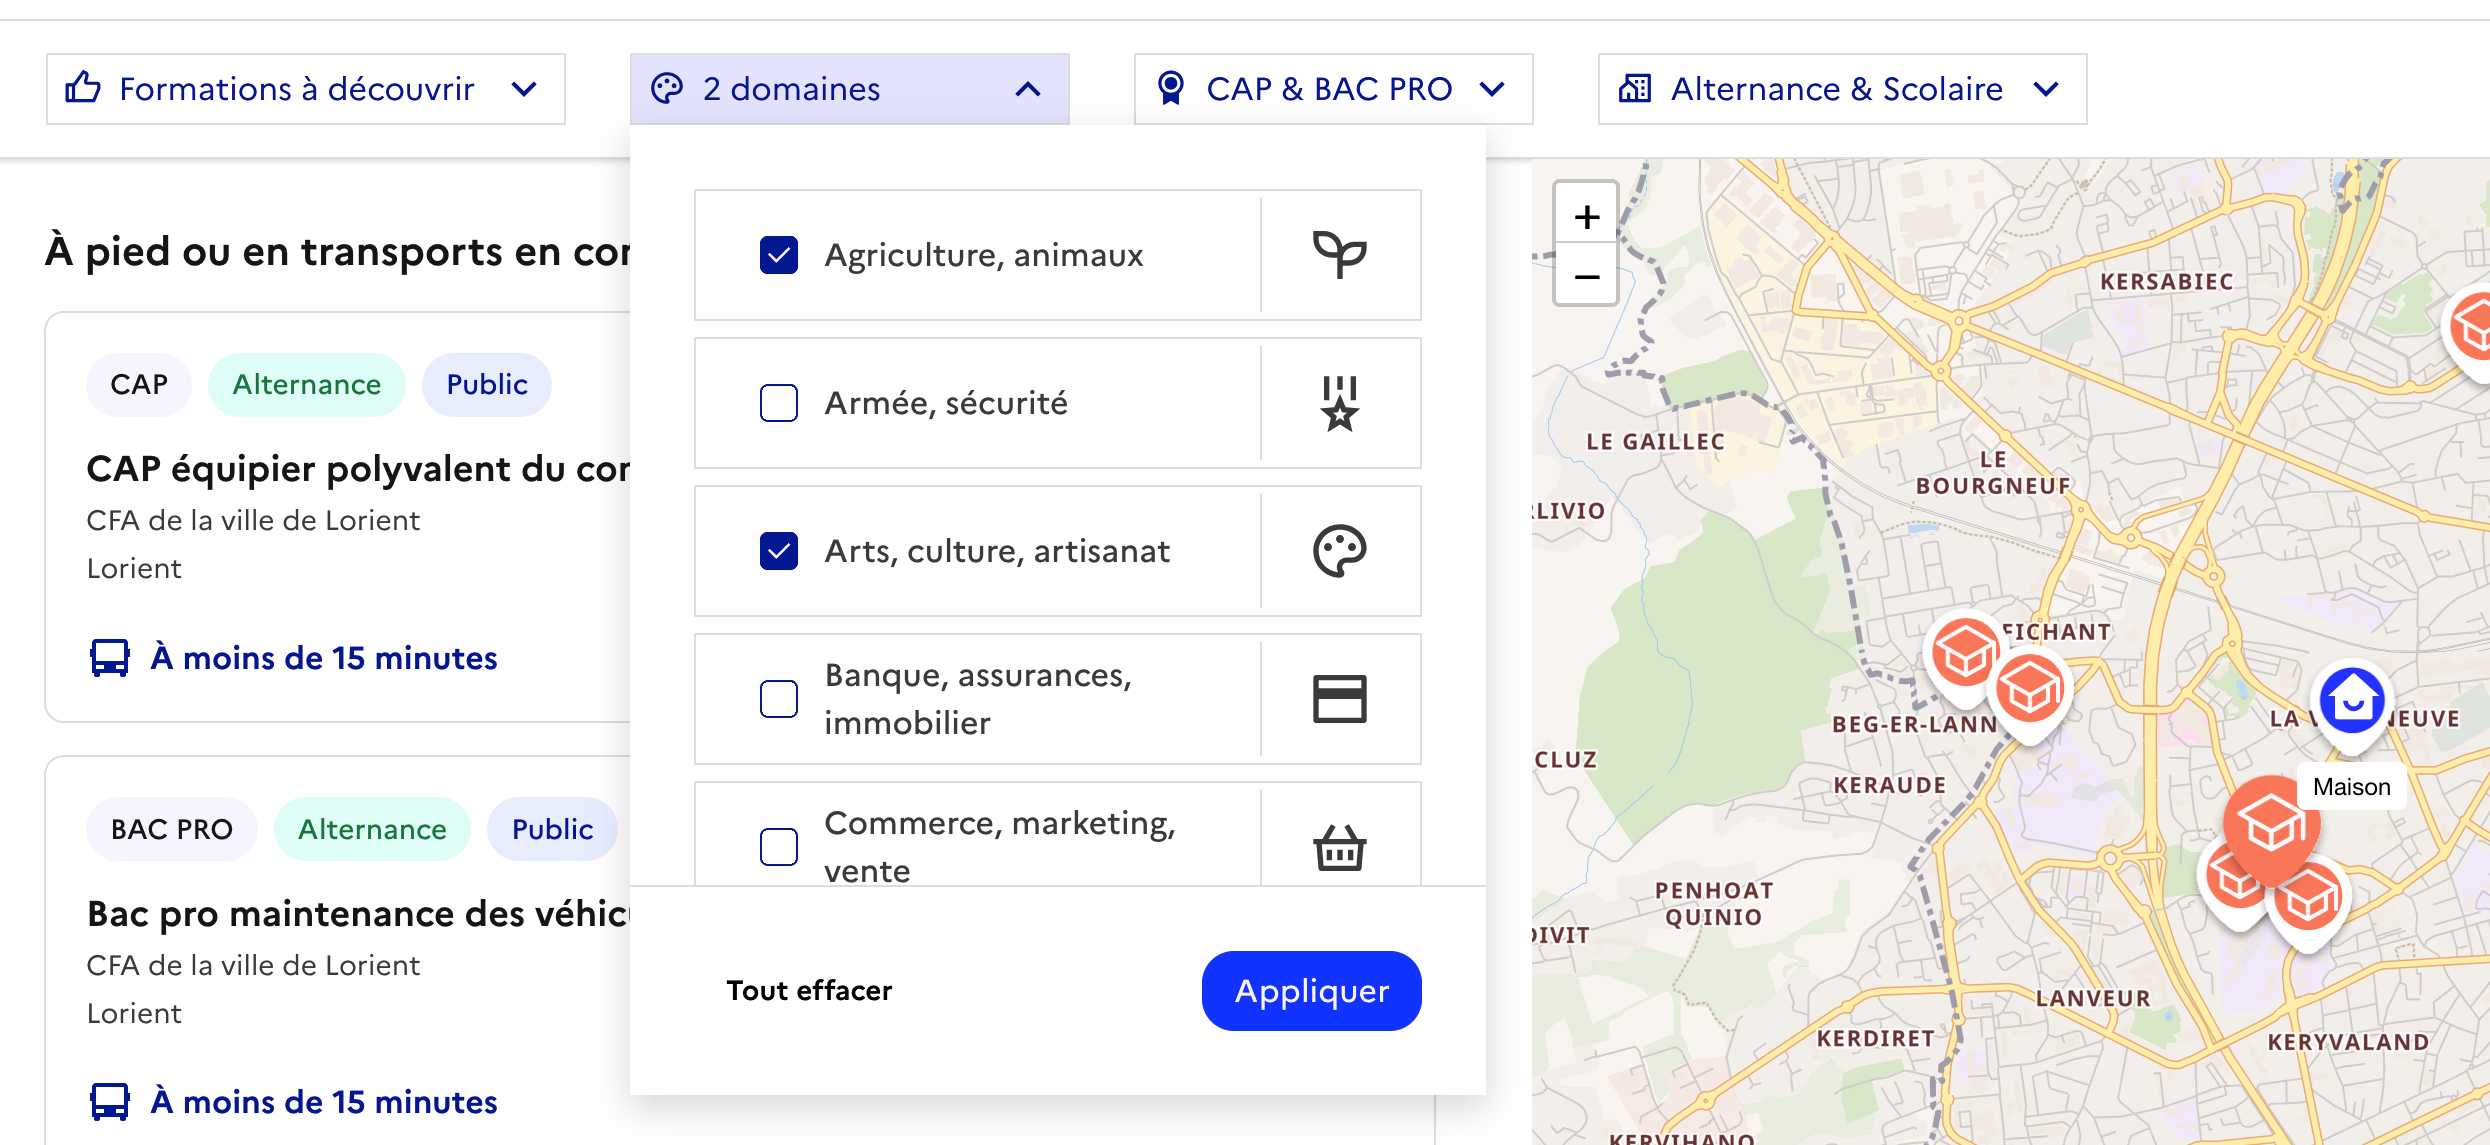Click the basket icon beside Commerce, marketing
This screenshot has width=2490, height=1145.
(1339, 847)
